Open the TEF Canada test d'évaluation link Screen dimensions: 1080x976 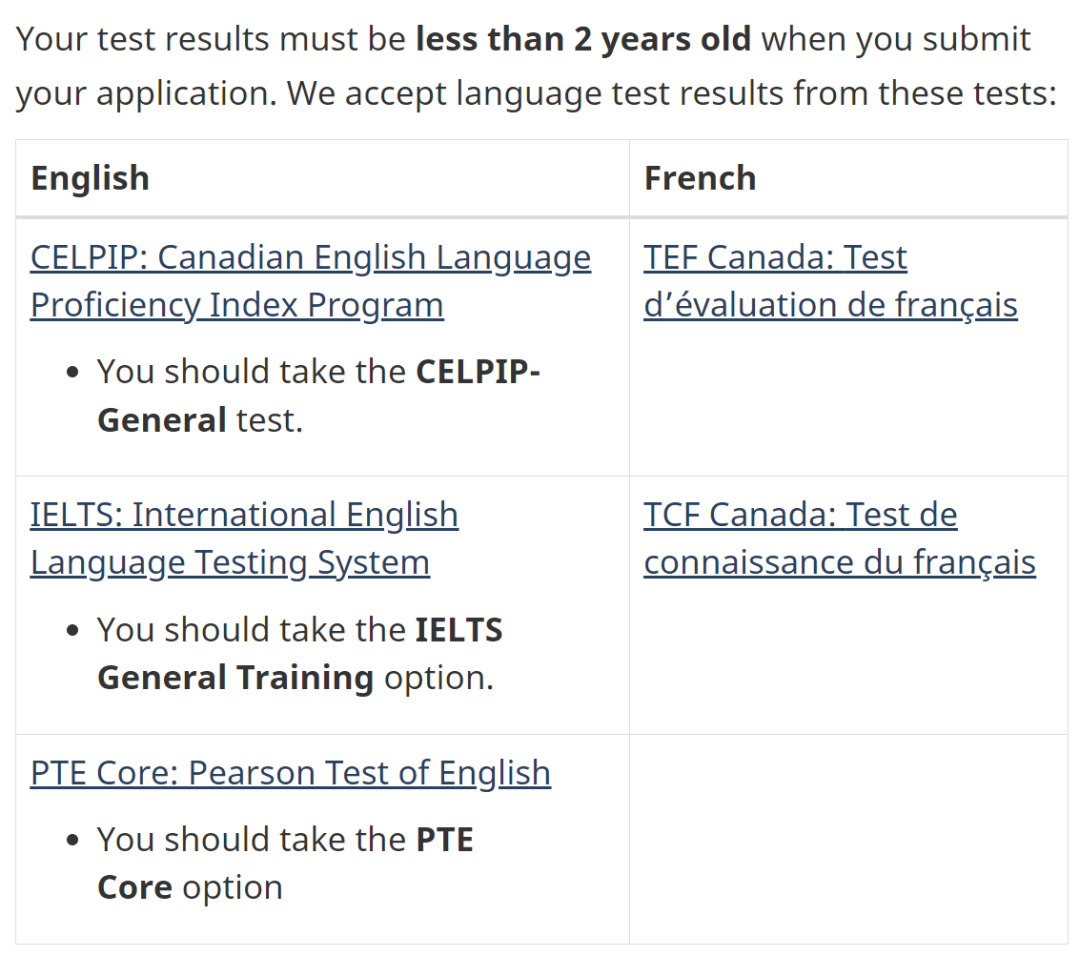[775, 258]
